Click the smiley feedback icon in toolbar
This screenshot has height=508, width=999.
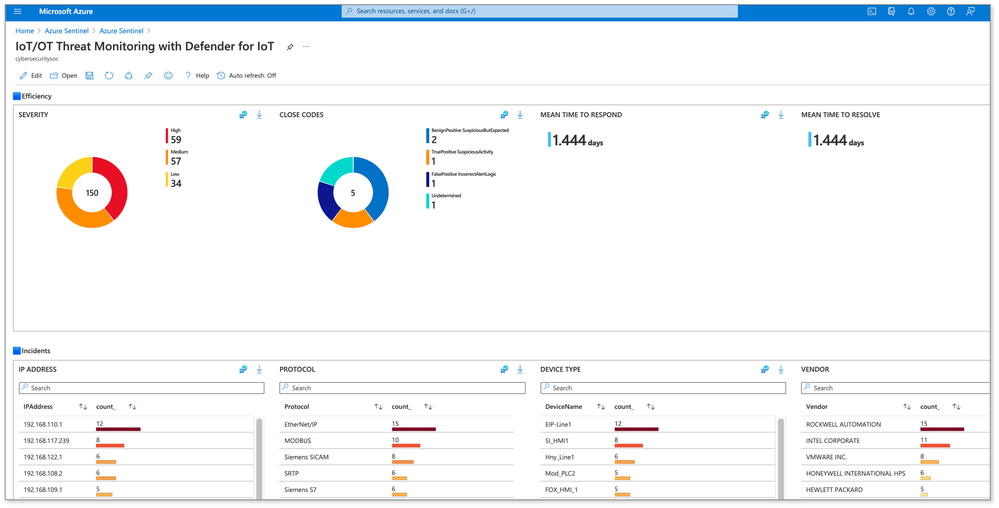[168, 75]
